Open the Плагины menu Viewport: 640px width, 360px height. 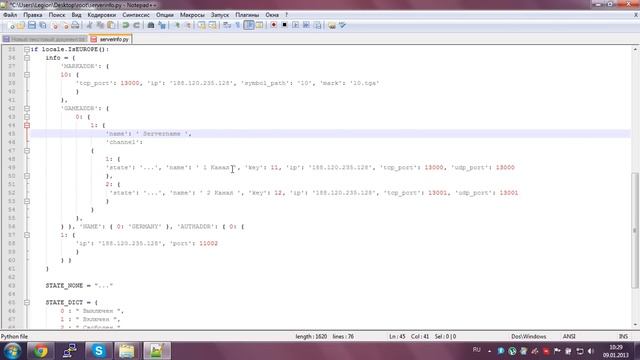click(247, 15)
